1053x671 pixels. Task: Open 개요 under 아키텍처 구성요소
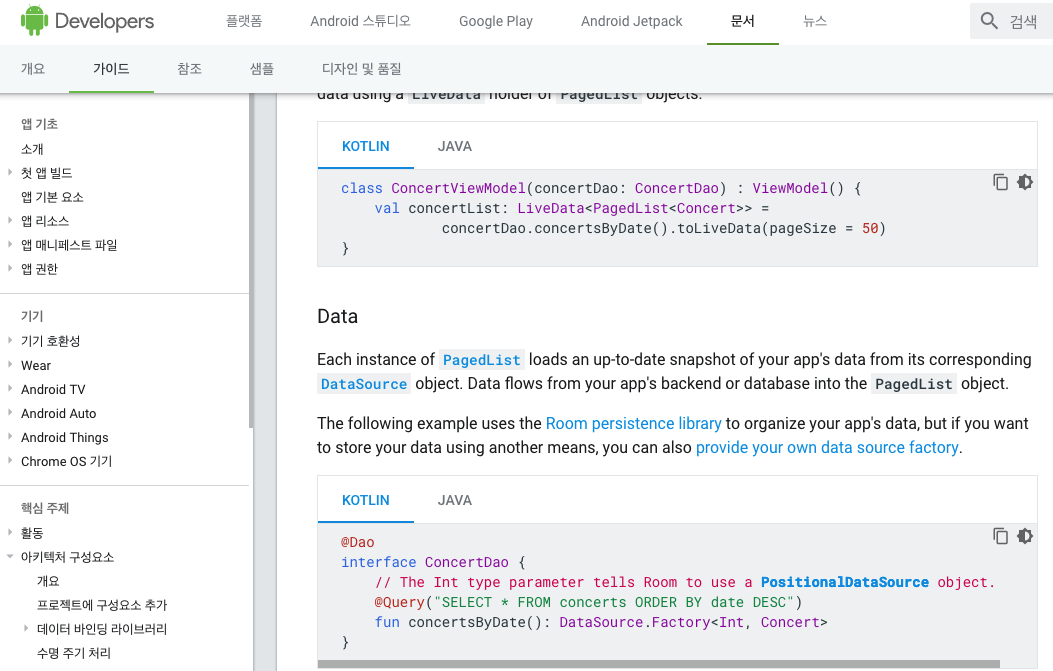[x=48, y=580]
